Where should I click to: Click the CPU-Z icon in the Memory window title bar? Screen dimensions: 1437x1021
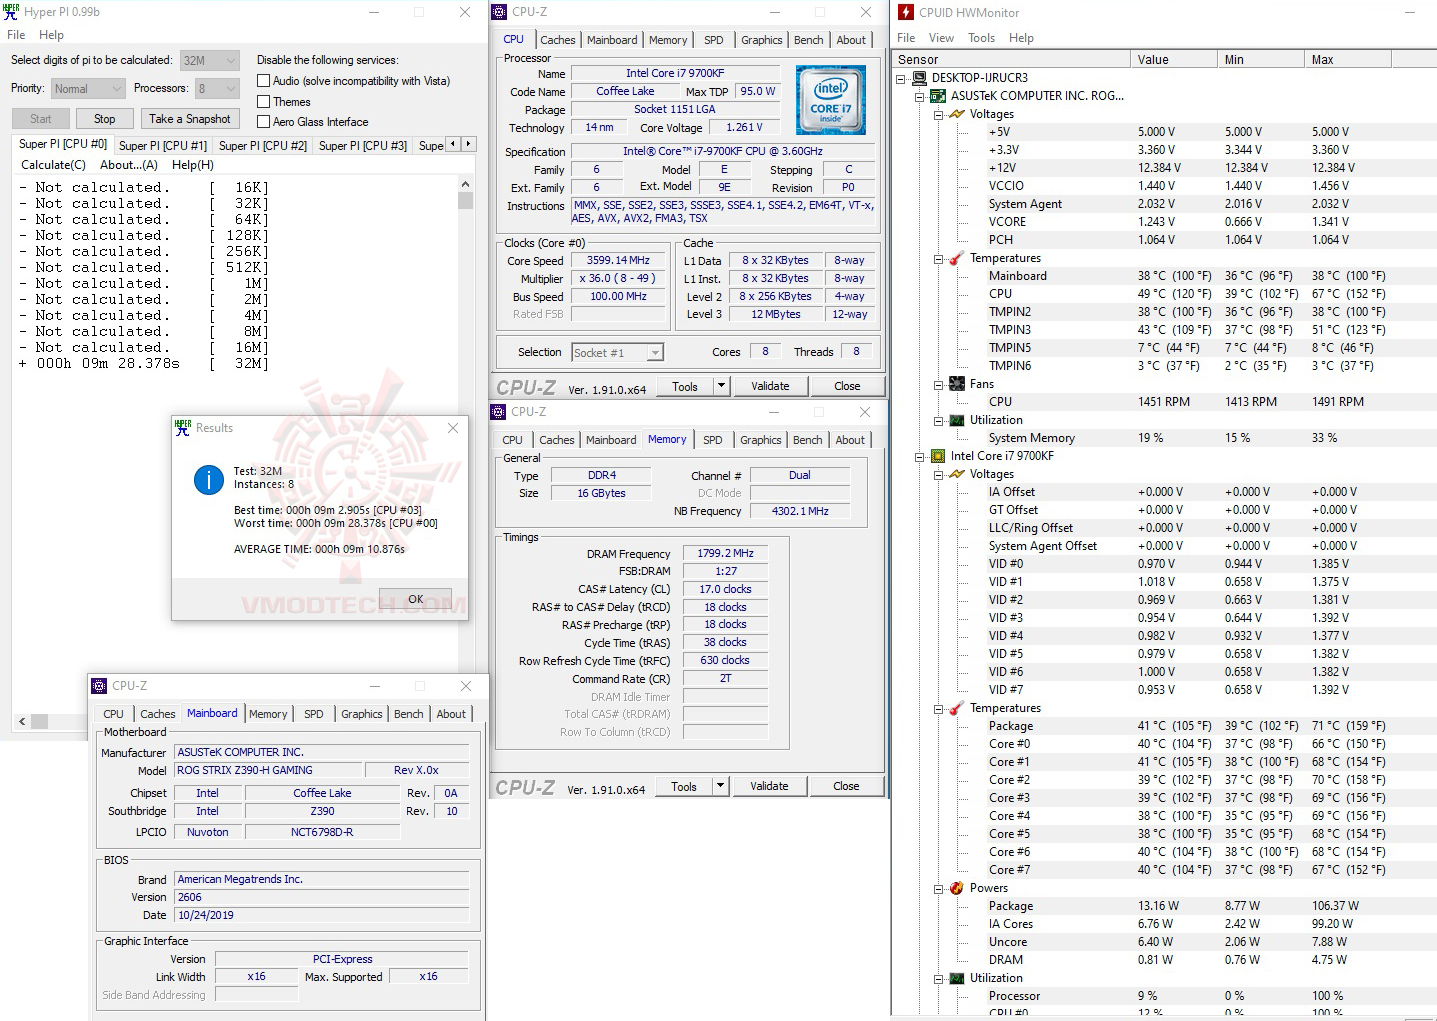pyautogui.click(x=498, y=412)
